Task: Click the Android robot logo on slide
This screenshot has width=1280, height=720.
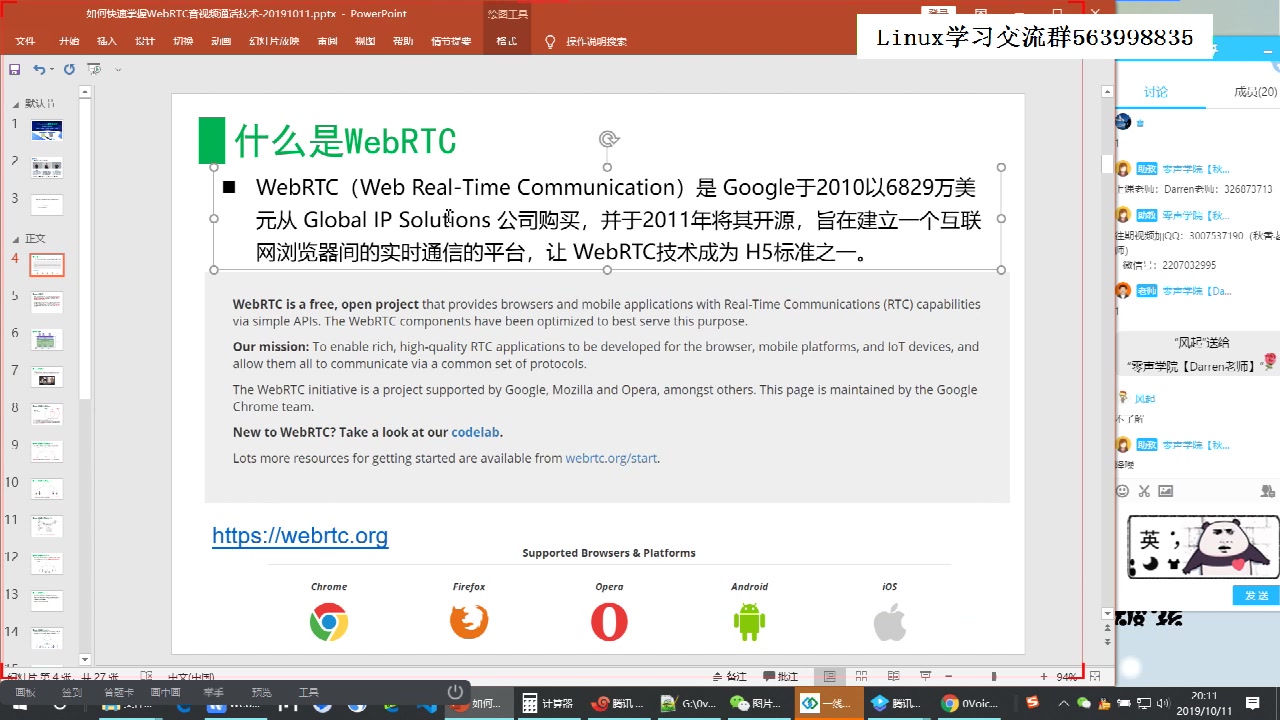Action: (x=749, y=622)
